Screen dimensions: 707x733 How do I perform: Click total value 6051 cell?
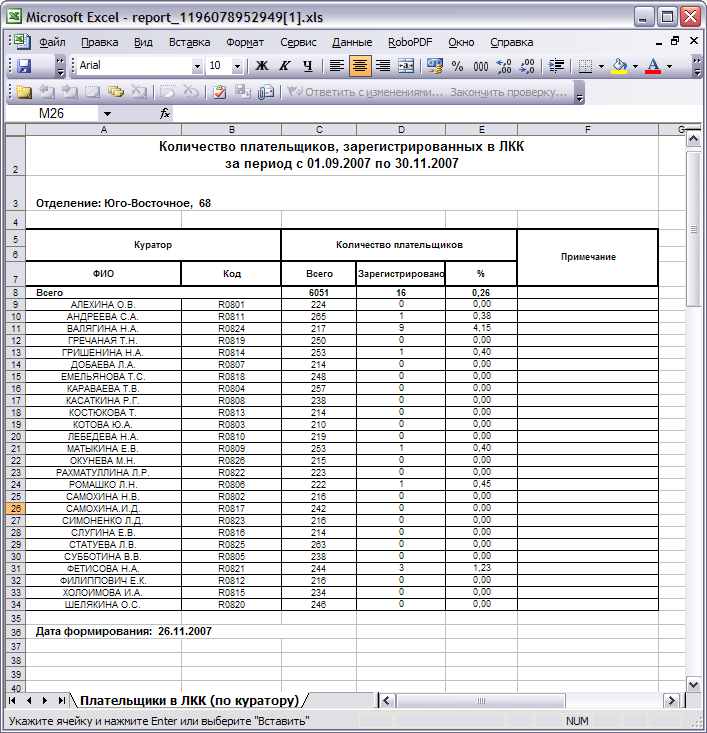click(319, 293)
